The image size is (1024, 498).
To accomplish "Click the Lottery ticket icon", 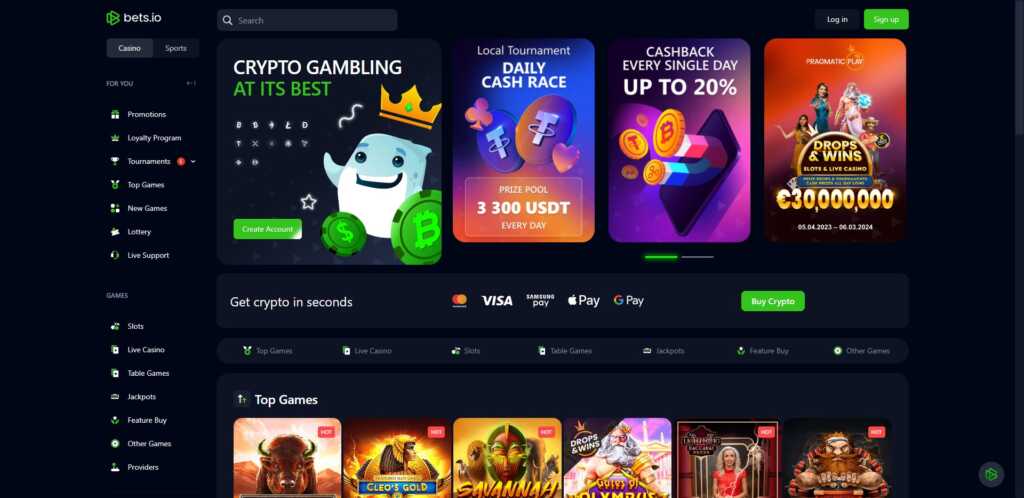I will click(115, 232).
